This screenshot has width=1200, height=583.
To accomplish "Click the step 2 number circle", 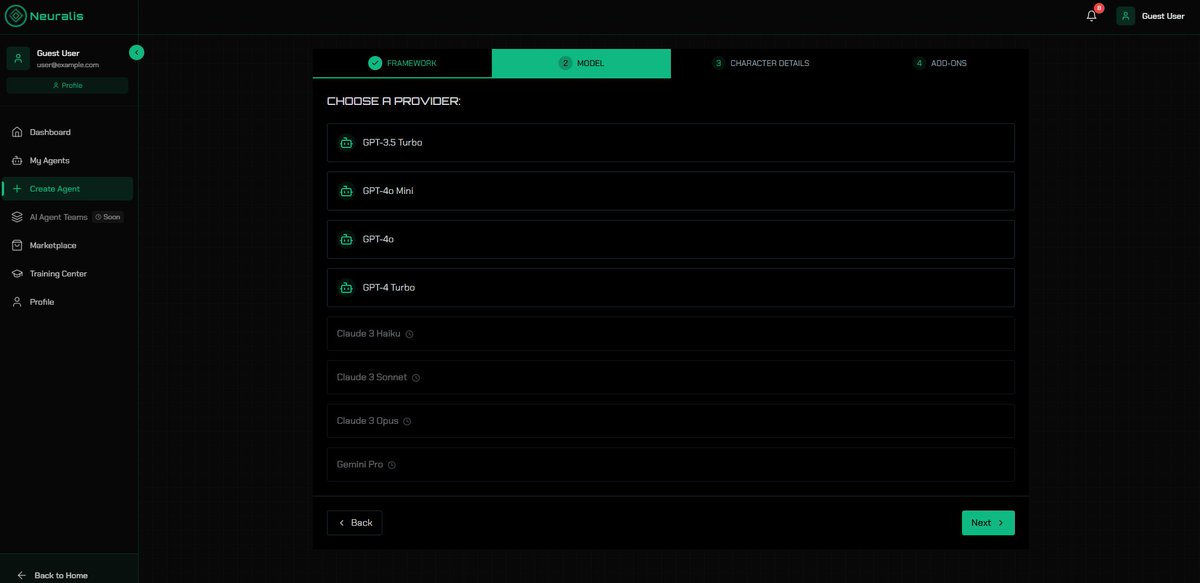I will coord(565,63).
